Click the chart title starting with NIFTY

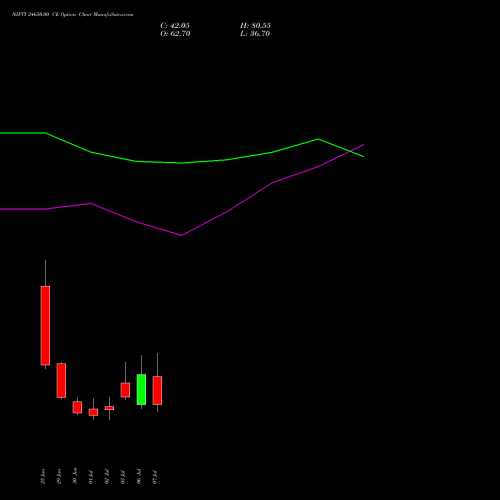[x=73, y=14]
